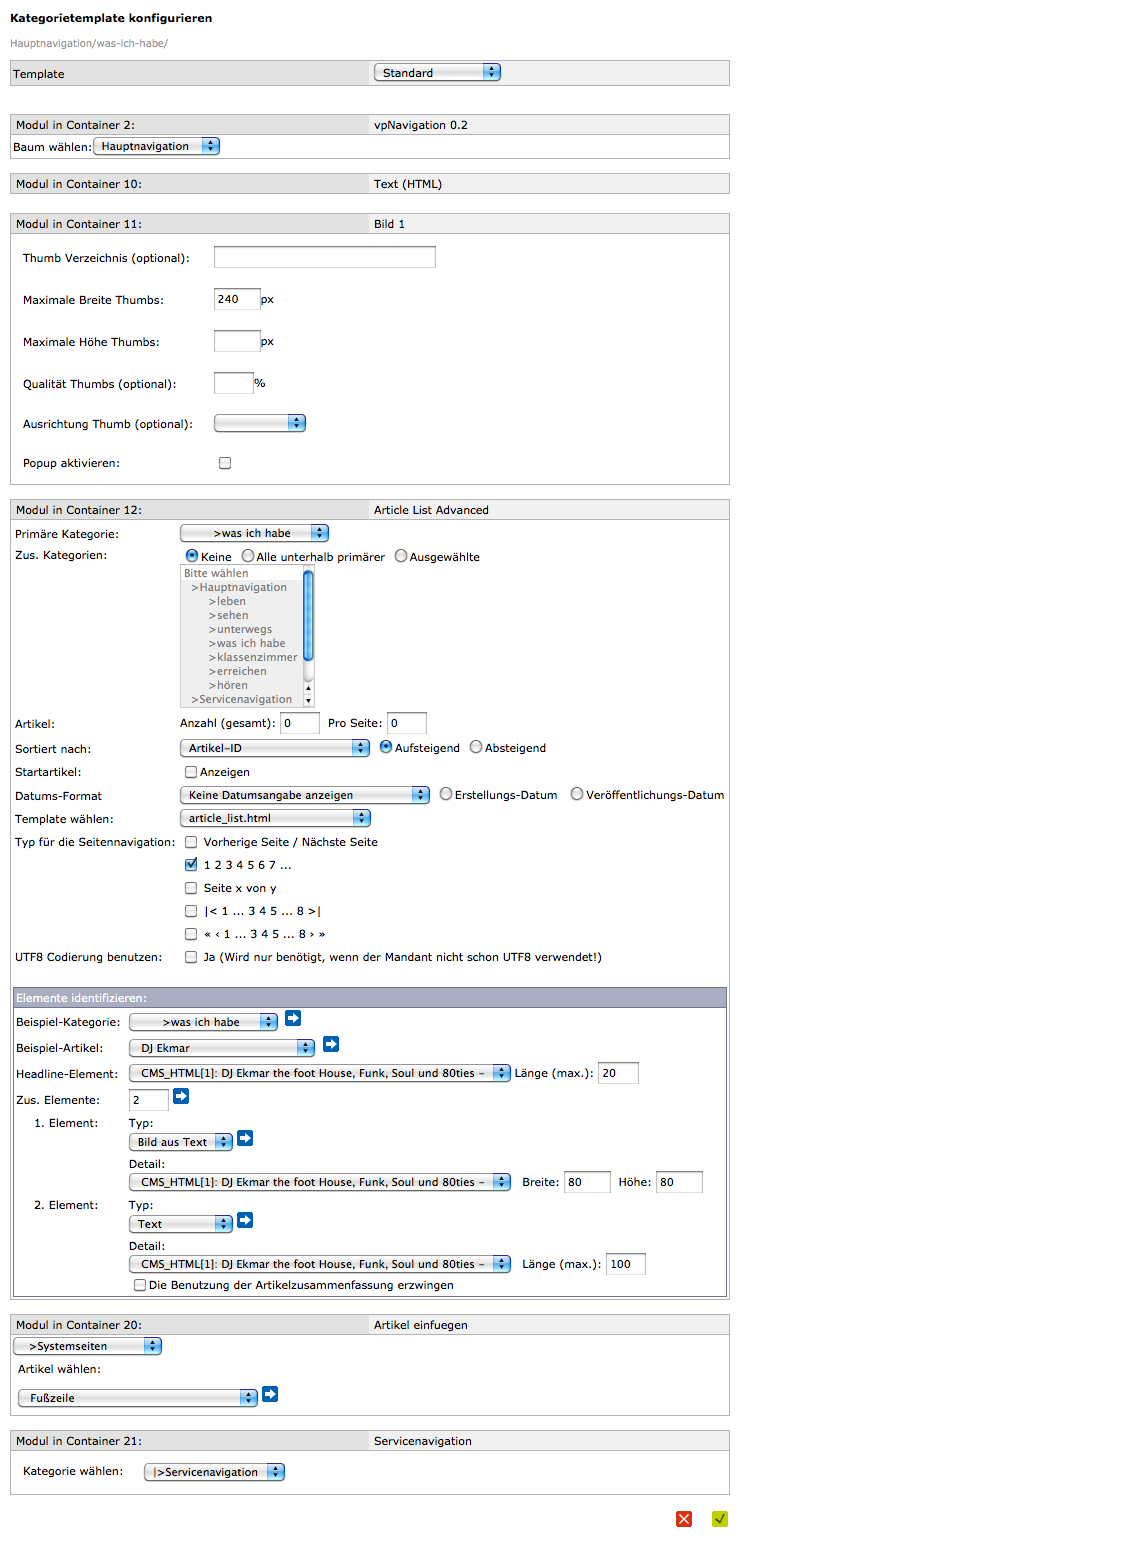
Task: Expand the Datums-Format dropdown
Action: (x=305, y=795)
